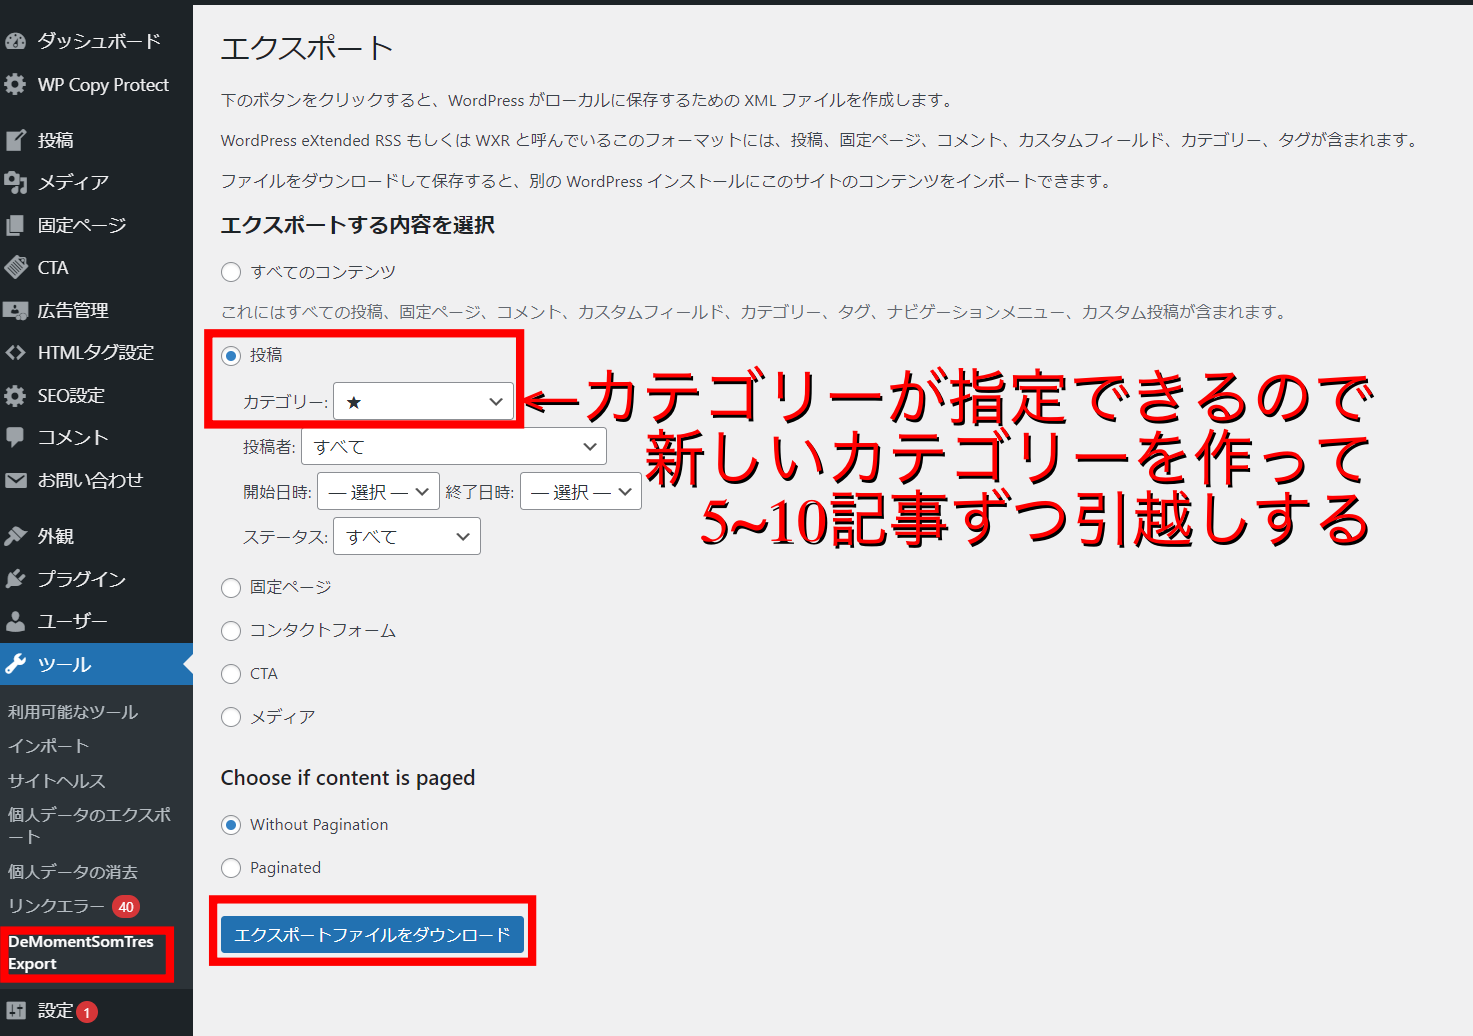
Task: Open the 投稿者 dropdown
Action: (453, 447)
